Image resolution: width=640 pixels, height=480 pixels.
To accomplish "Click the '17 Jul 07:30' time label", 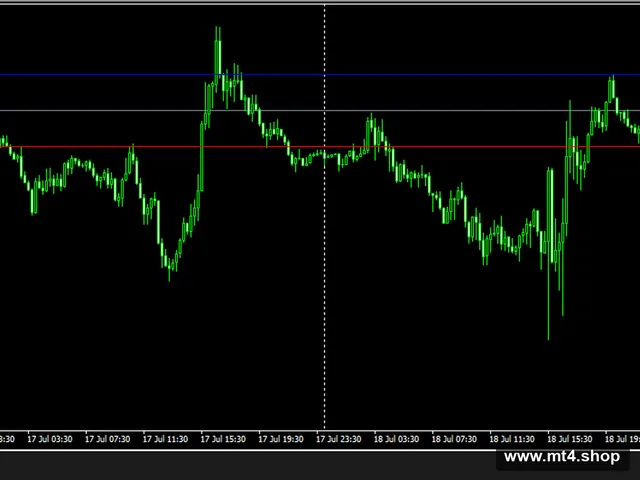I will [107, 439].
